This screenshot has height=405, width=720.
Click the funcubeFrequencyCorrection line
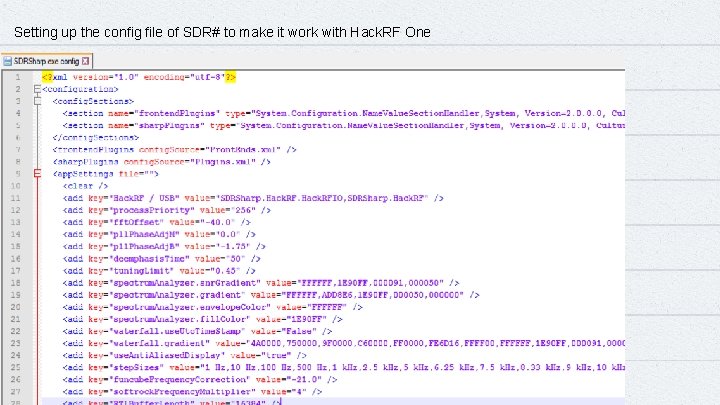(200, 379)
